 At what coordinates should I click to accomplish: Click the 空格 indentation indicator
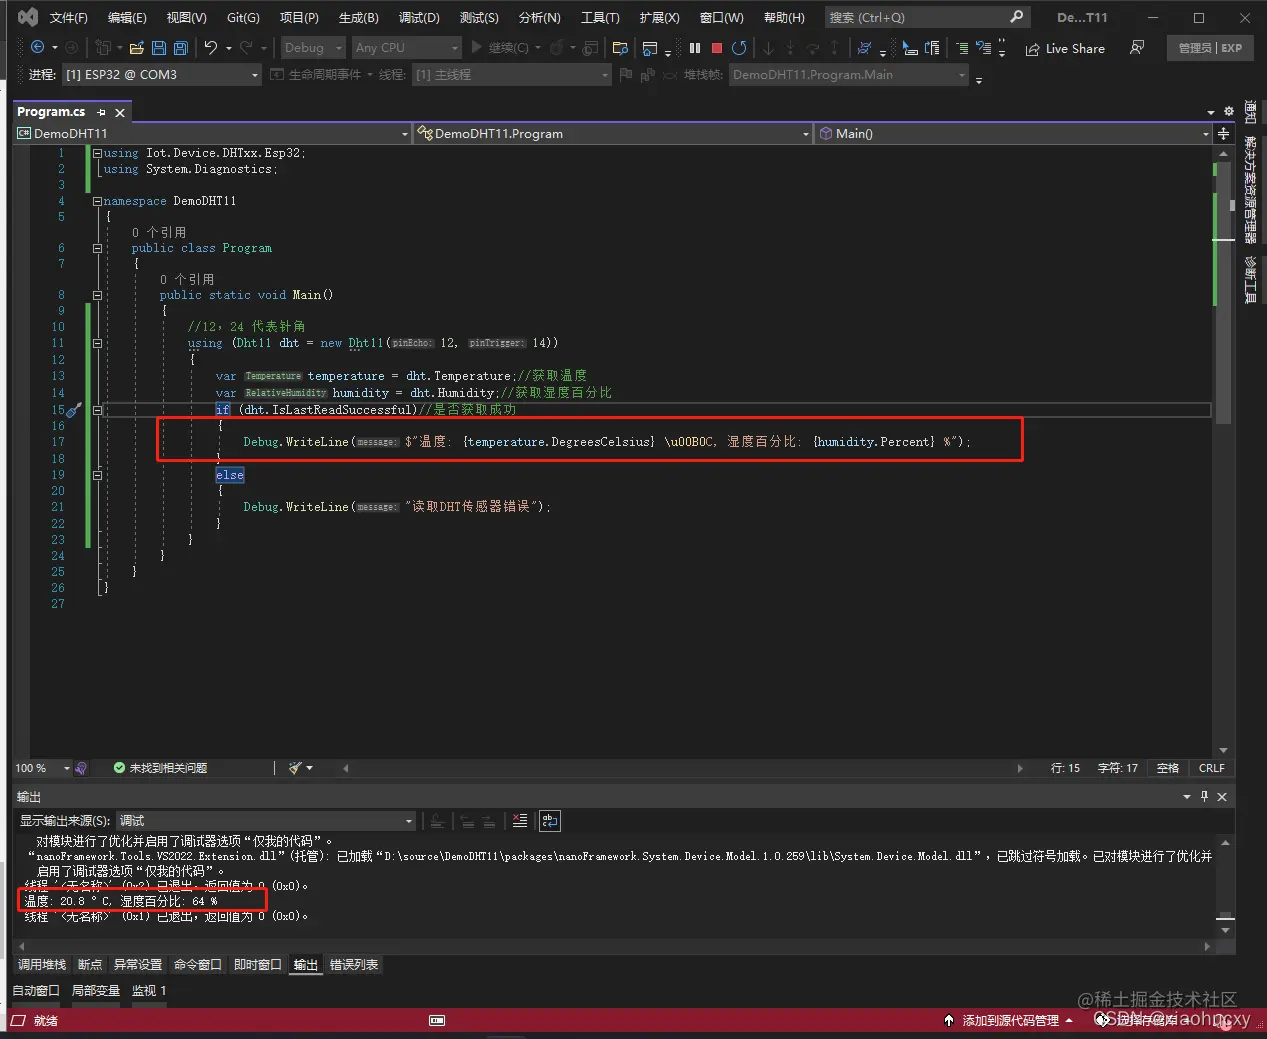[1168, 768]
